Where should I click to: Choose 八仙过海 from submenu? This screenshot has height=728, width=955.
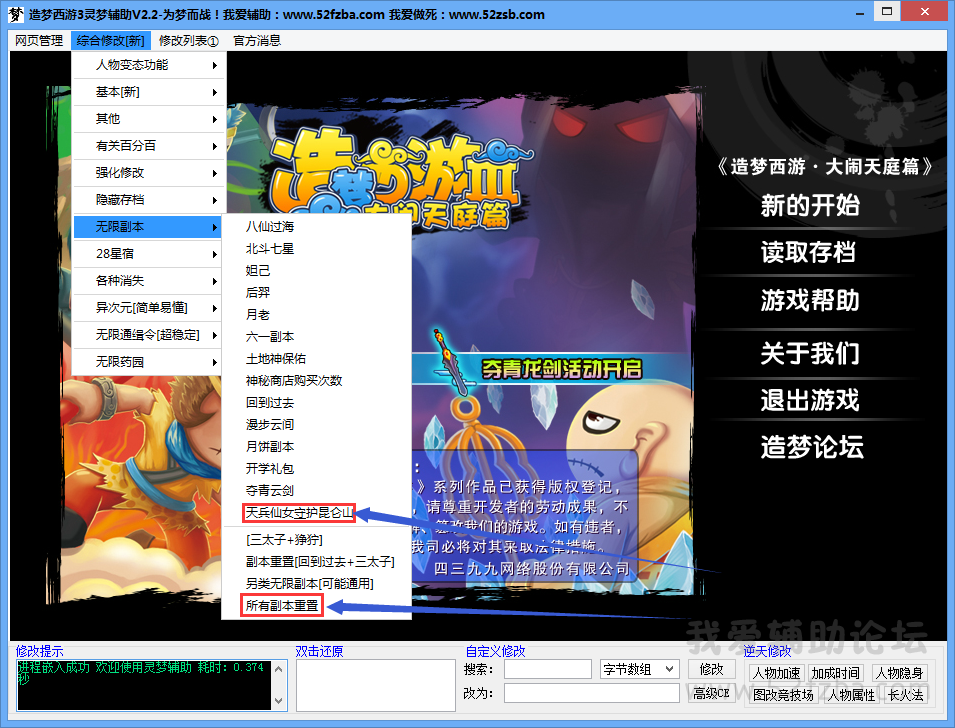pos(317,227)
